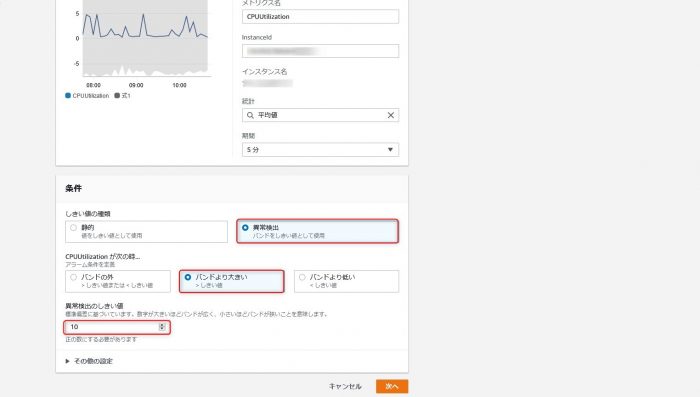Viewport: 700px width, 397px height.
Task: Focus the 異常検出のしきい値 input box
Action: click(117, 327)
